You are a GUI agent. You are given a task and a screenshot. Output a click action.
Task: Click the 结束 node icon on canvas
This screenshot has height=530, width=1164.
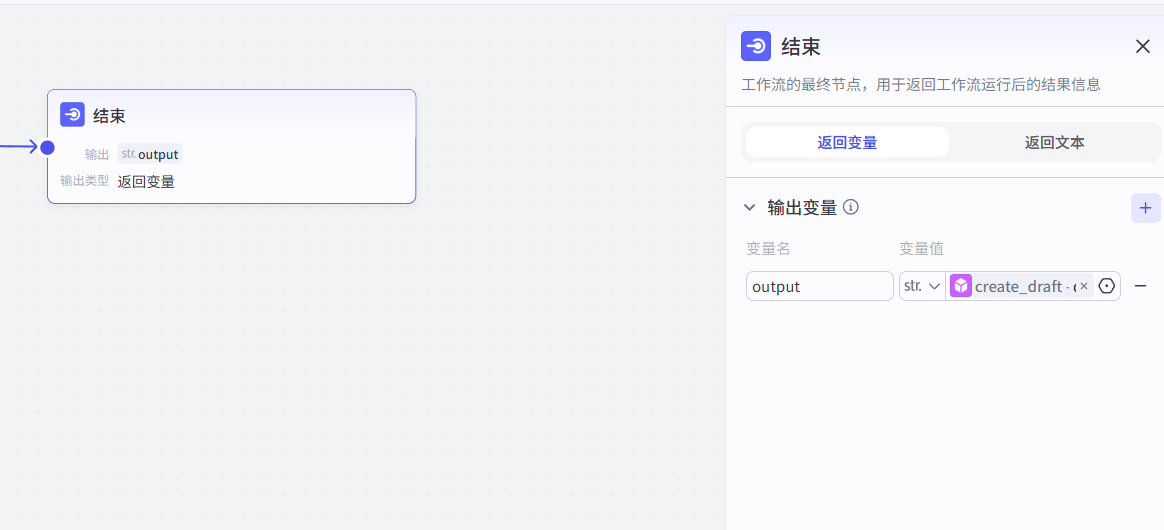72,115
